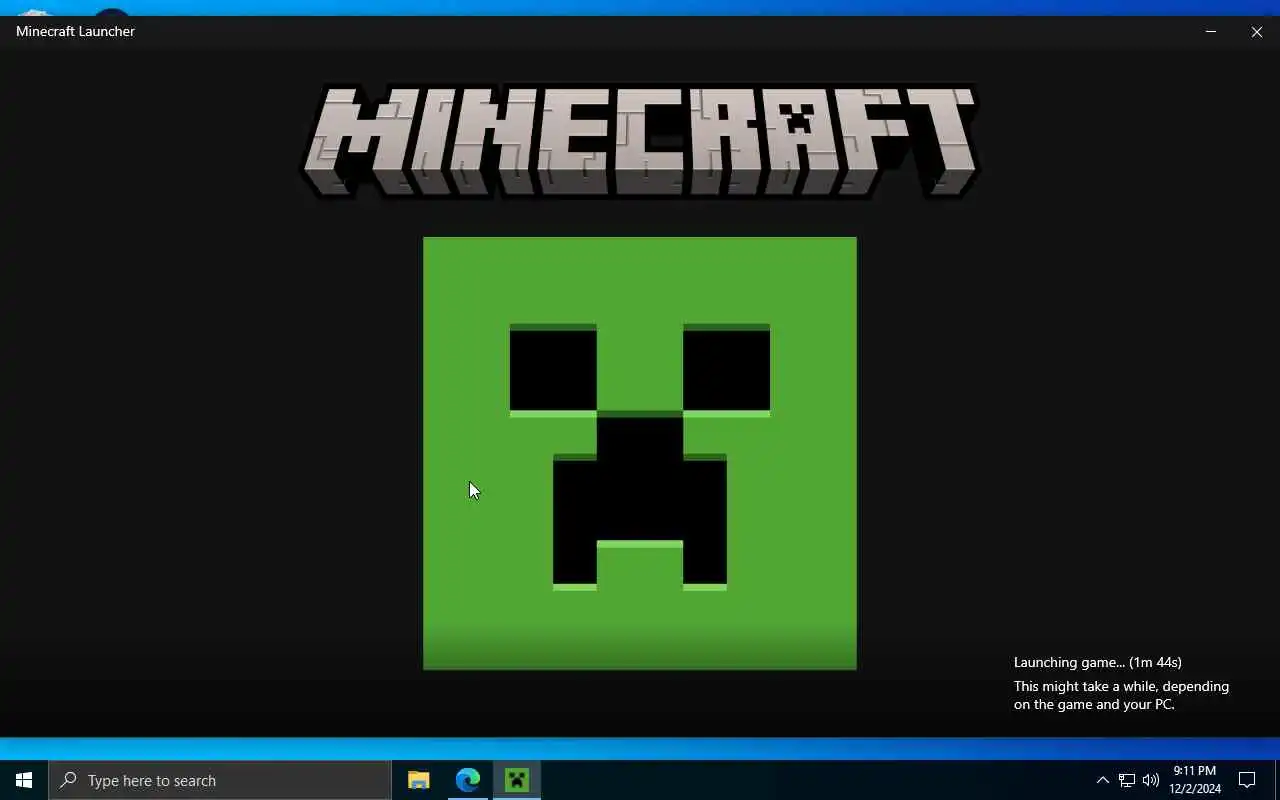Show hidden system tray icons
This screenshot has height=800, width=1280.
point(1103,780)
